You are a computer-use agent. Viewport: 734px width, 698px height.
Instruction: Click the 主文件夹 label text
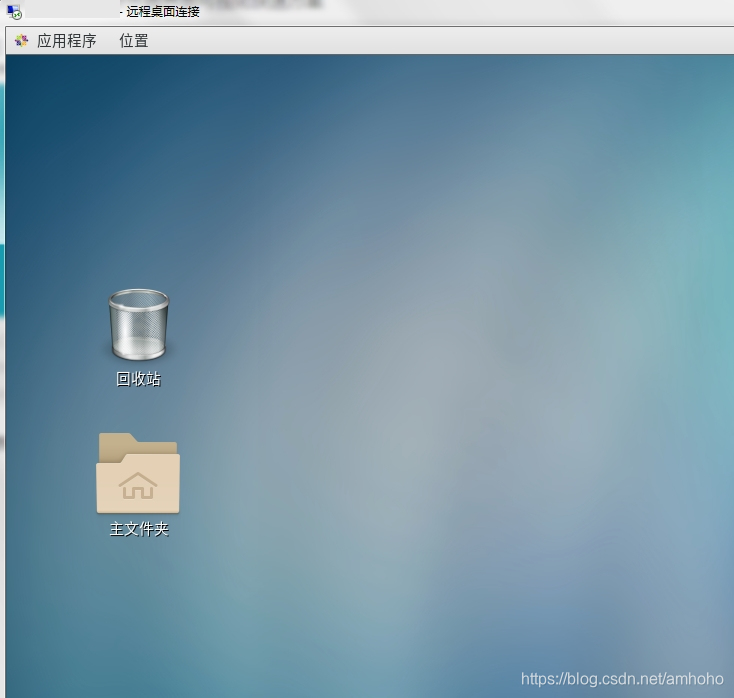(139, 529)
